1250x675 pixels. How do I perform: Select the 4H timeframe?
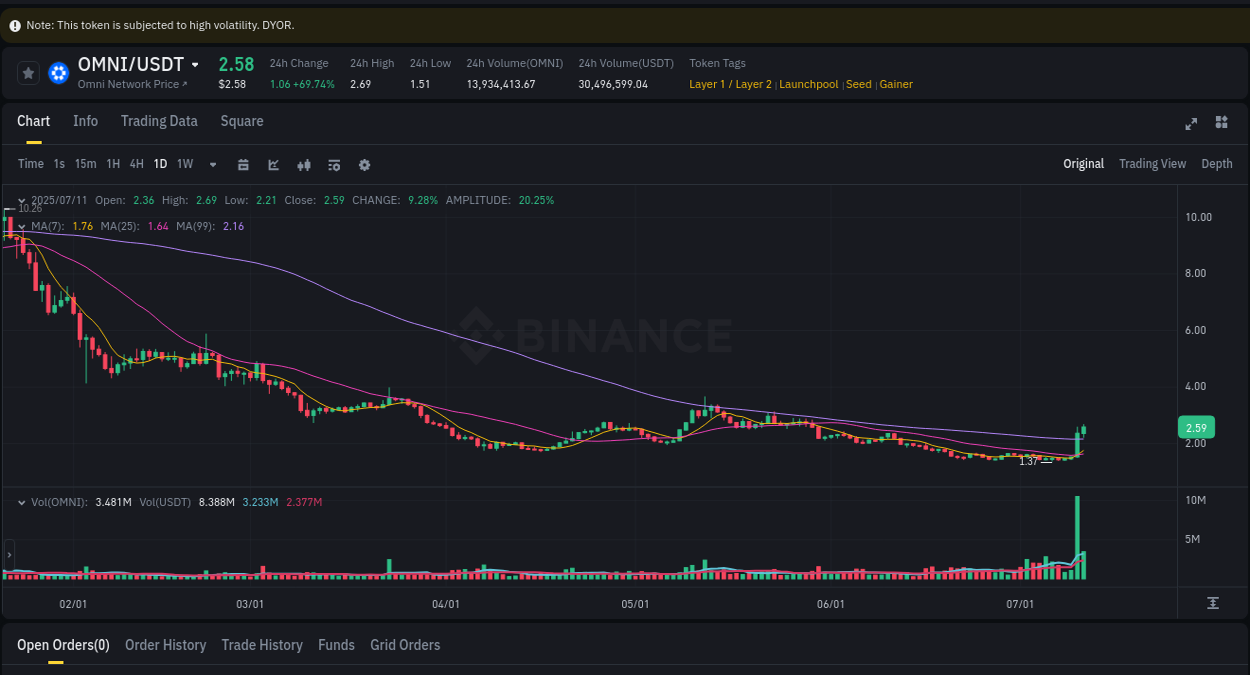(136, 164)
